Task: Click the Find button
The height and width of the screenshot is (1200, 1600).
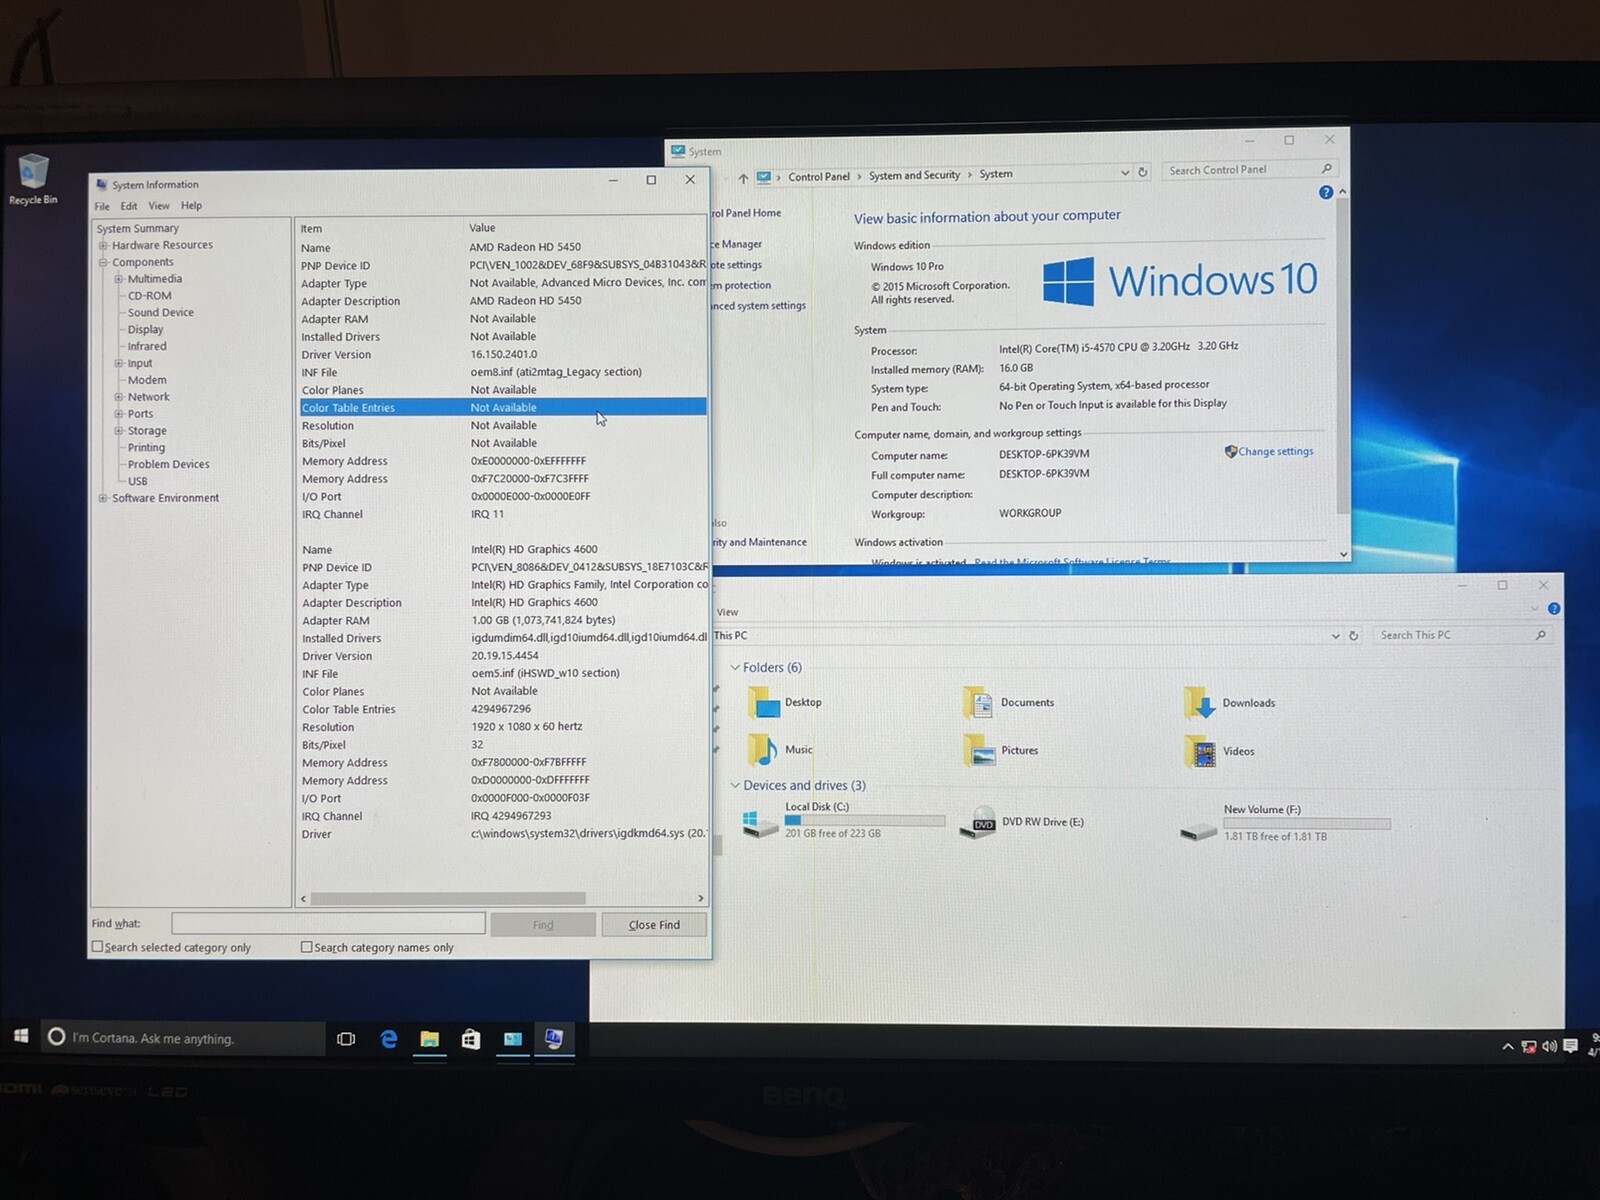Action: pyautogui.click(x=543, y=925)
